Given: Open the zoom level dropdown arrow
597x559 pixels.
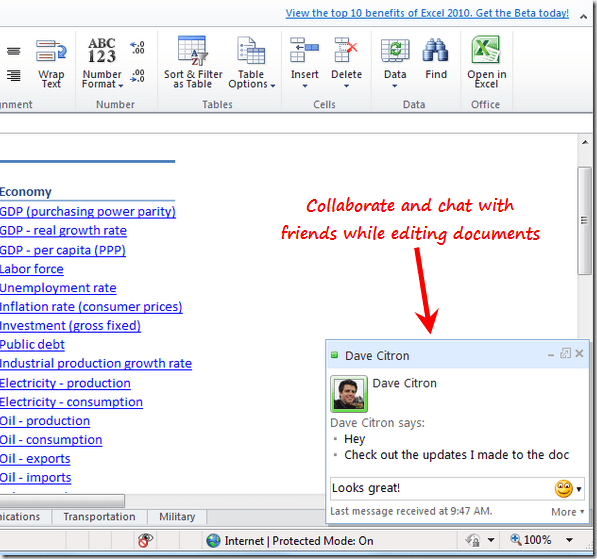Looking at the screenshot, I should (569, 540).
